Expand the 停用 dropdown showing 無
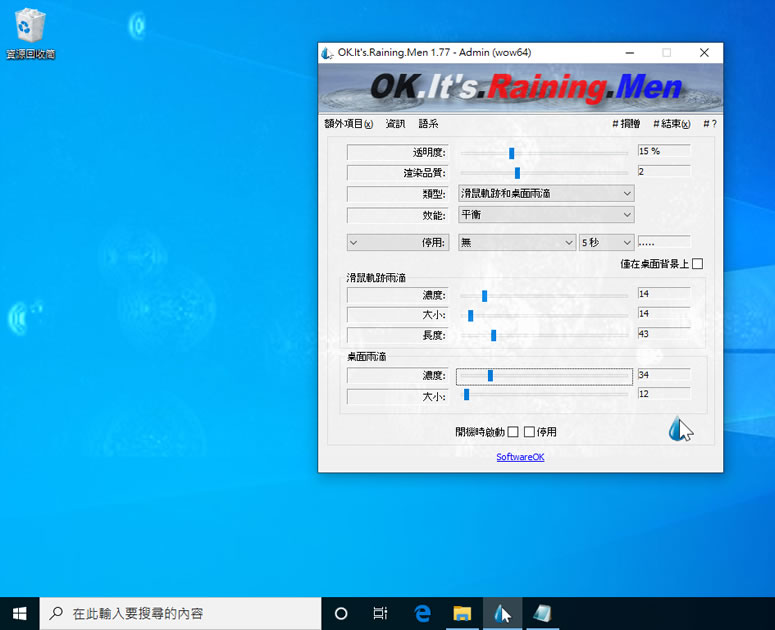Viewport: 775px width, 630px height. (517, 242)
